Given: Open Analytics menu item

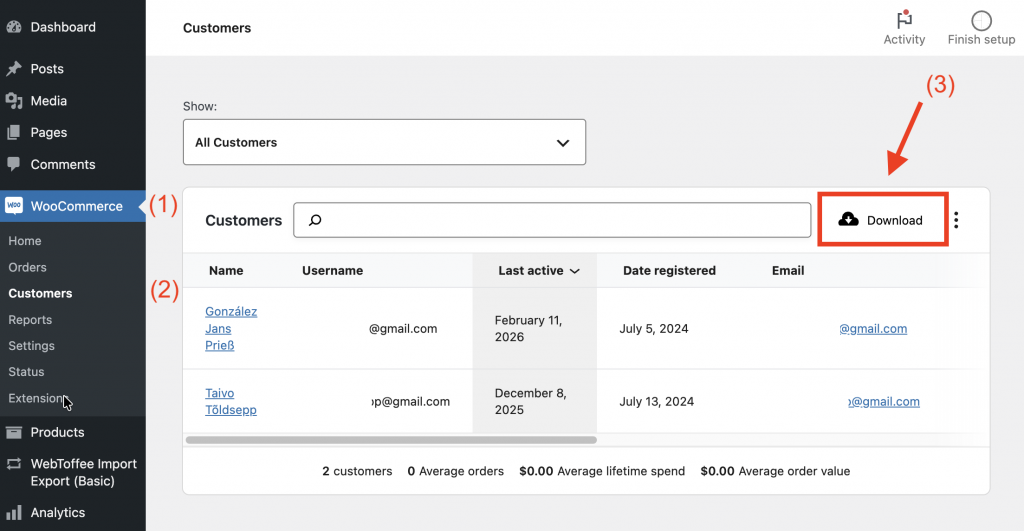Looking at the screenshot, I should (57, 513).
